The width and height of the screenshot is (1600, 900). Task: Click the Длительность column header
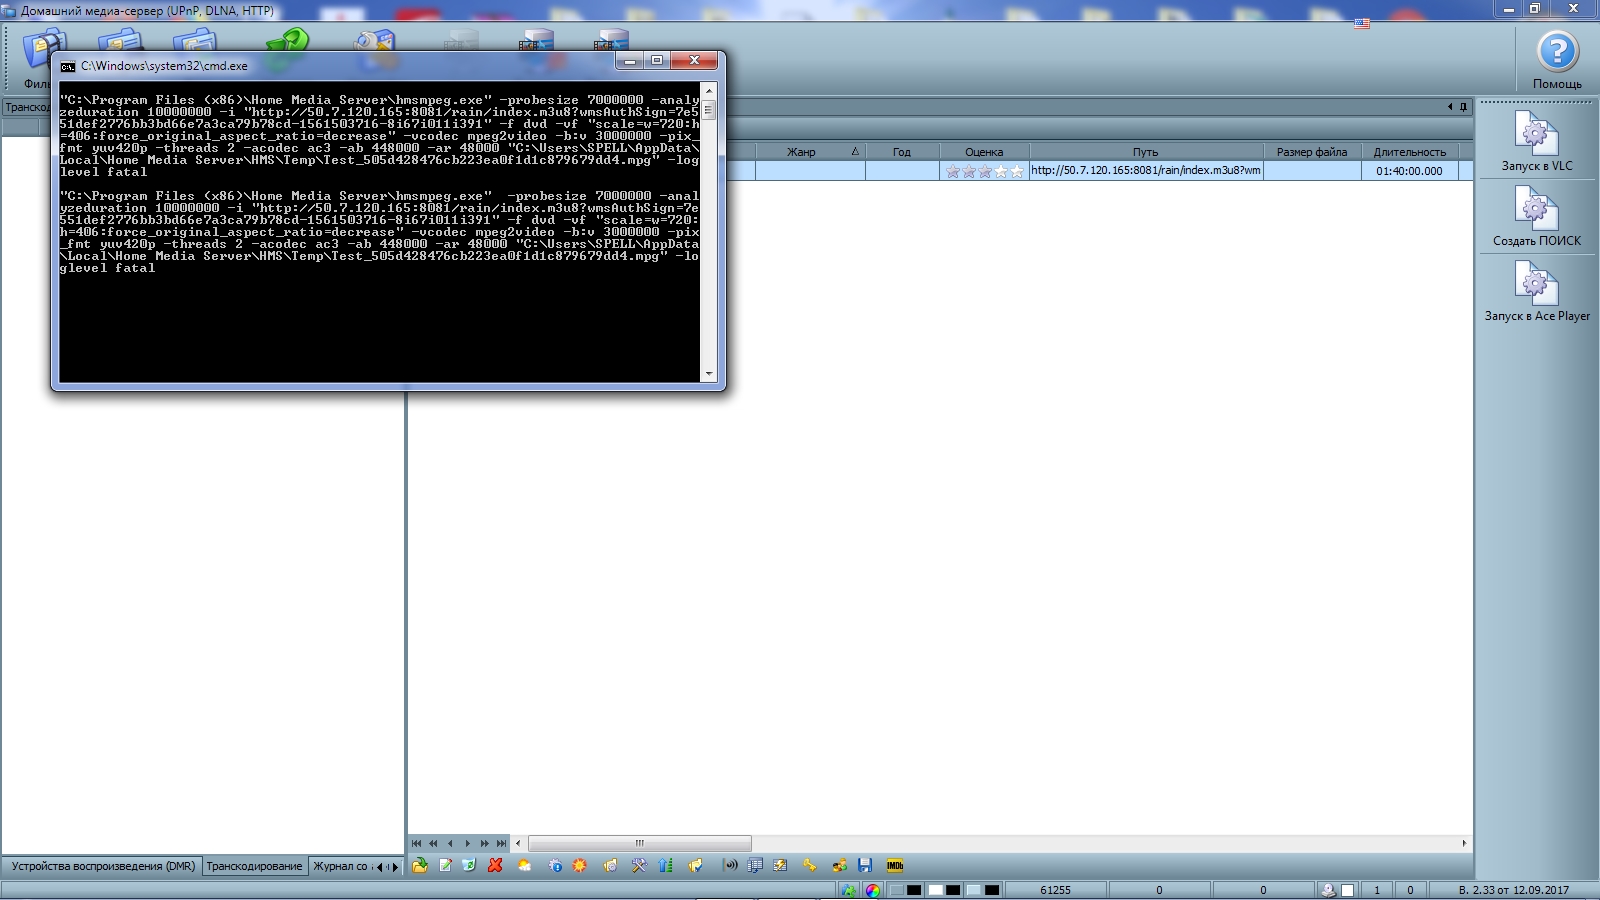click(x=1409, y=152)
